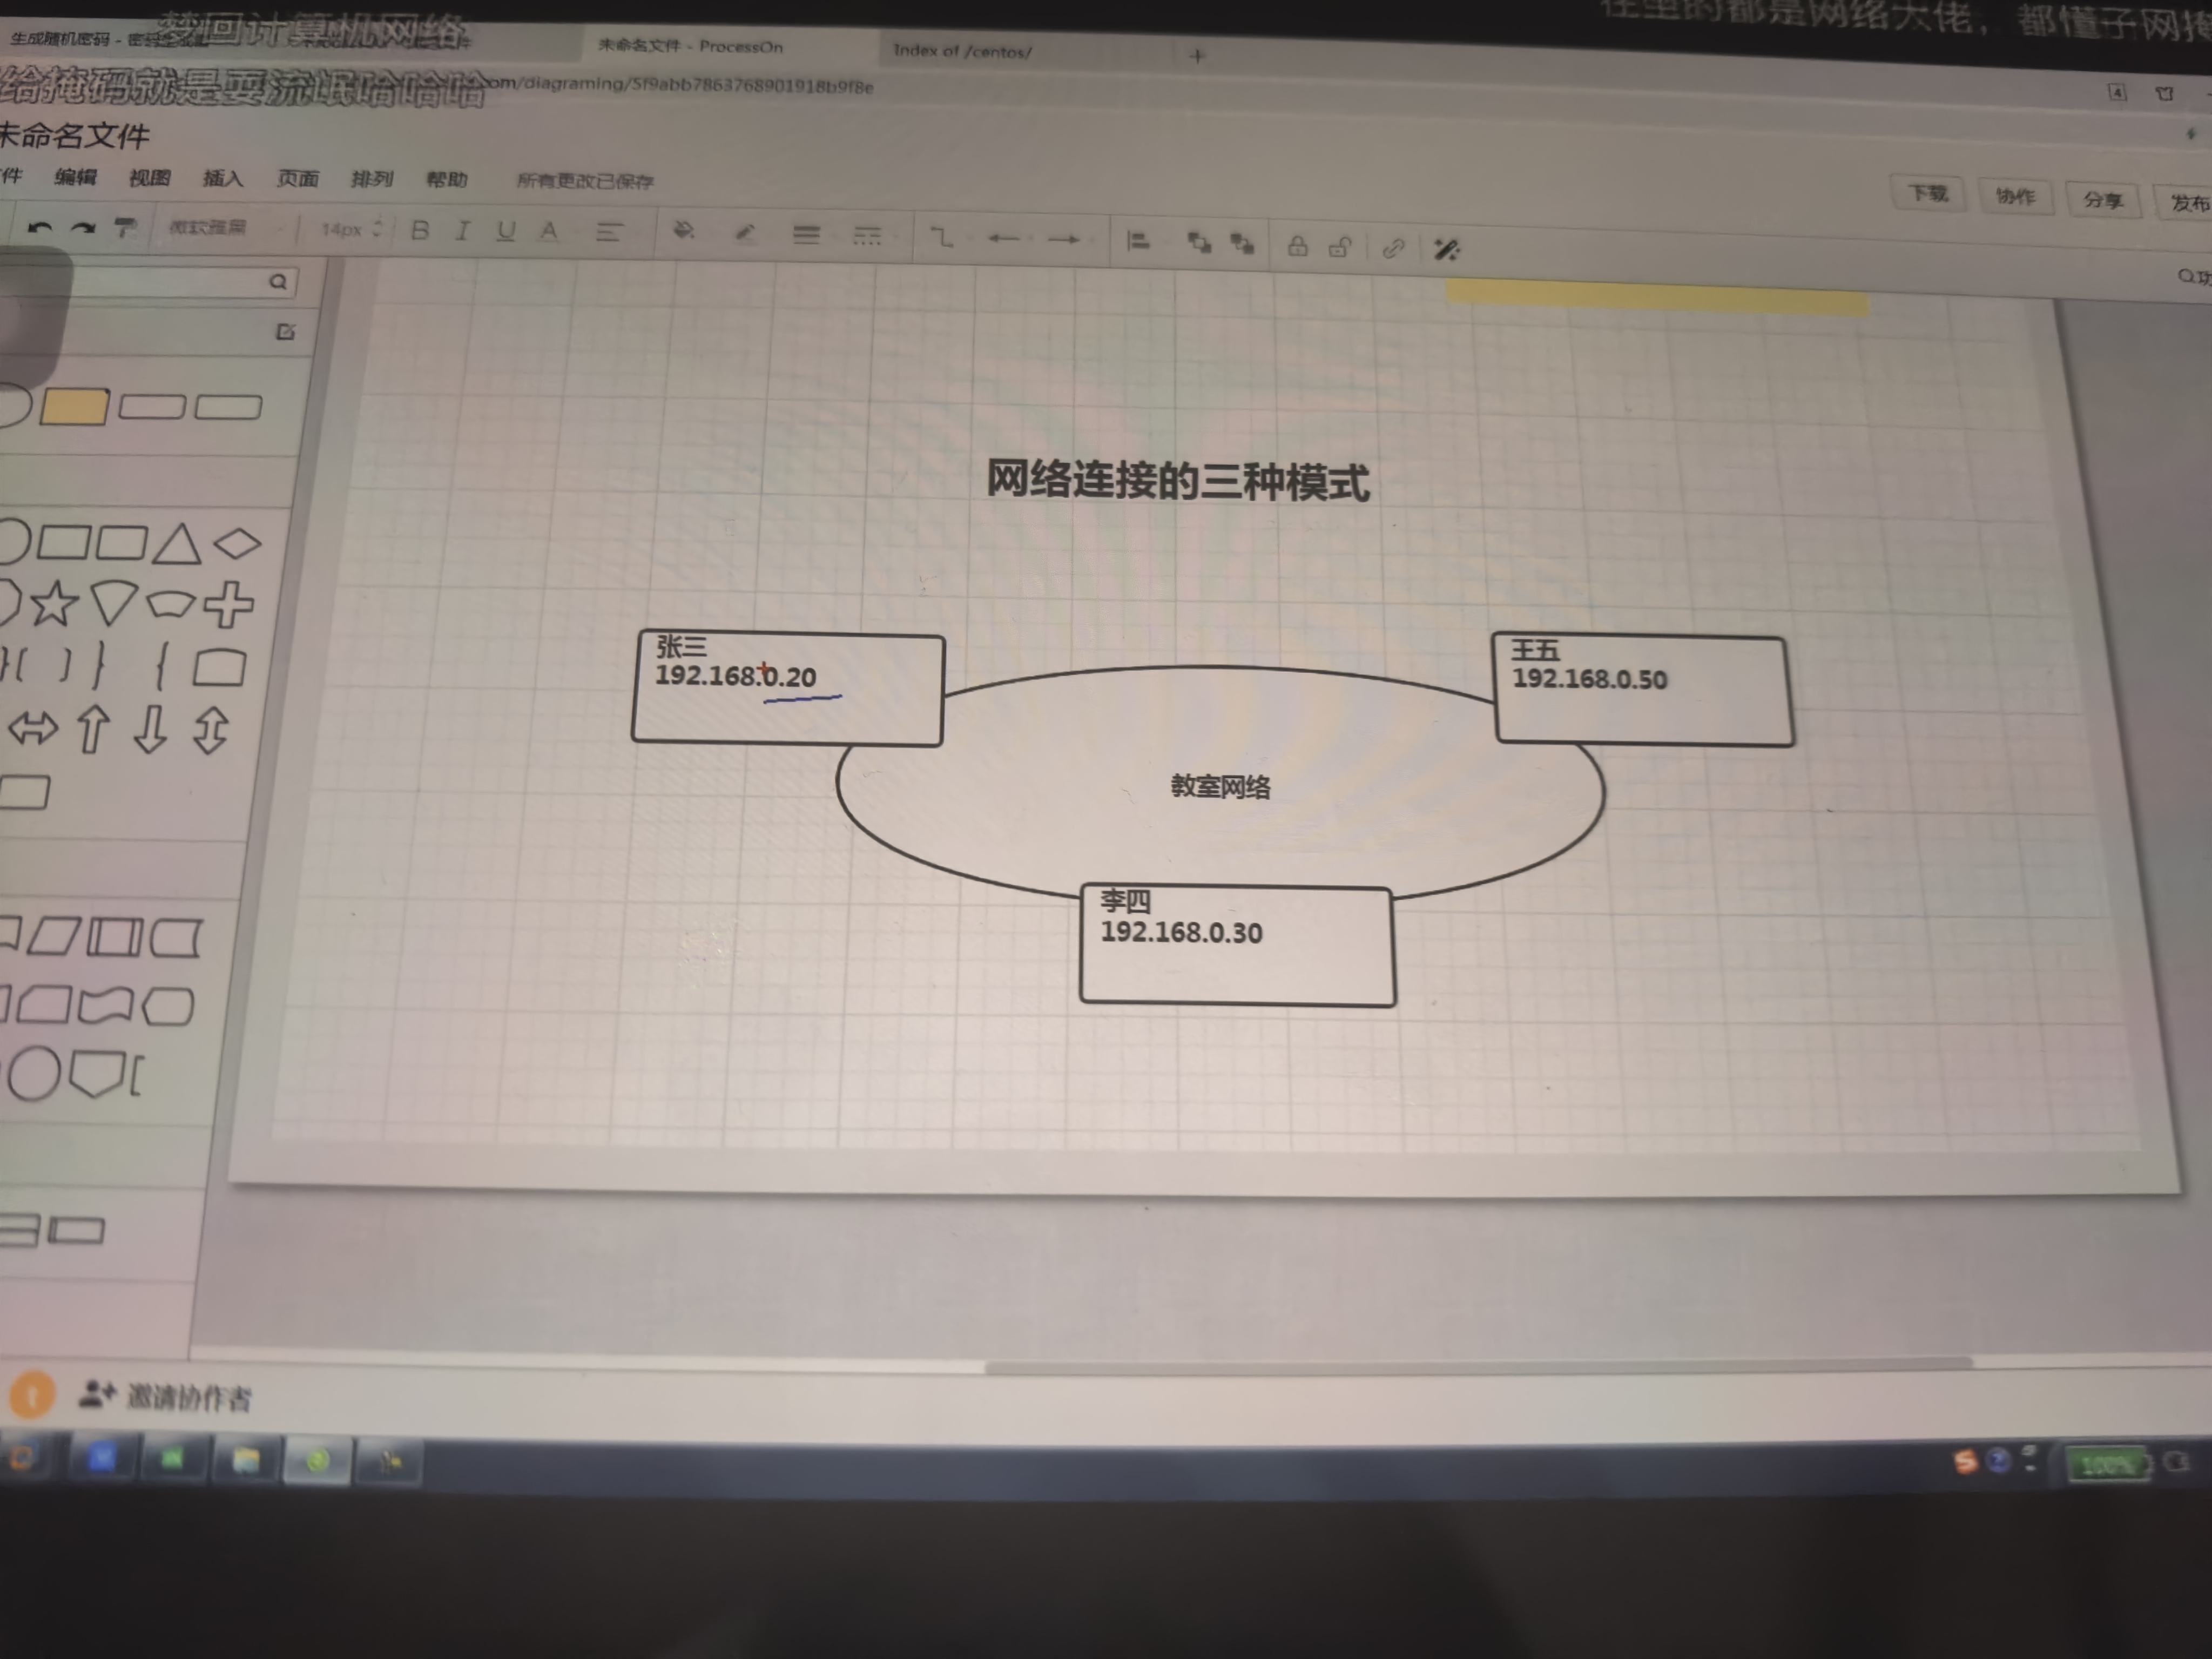Select the yellow filled rectangle swatch
This screenshot has height=1659, width=2212.
click(74, 407)
